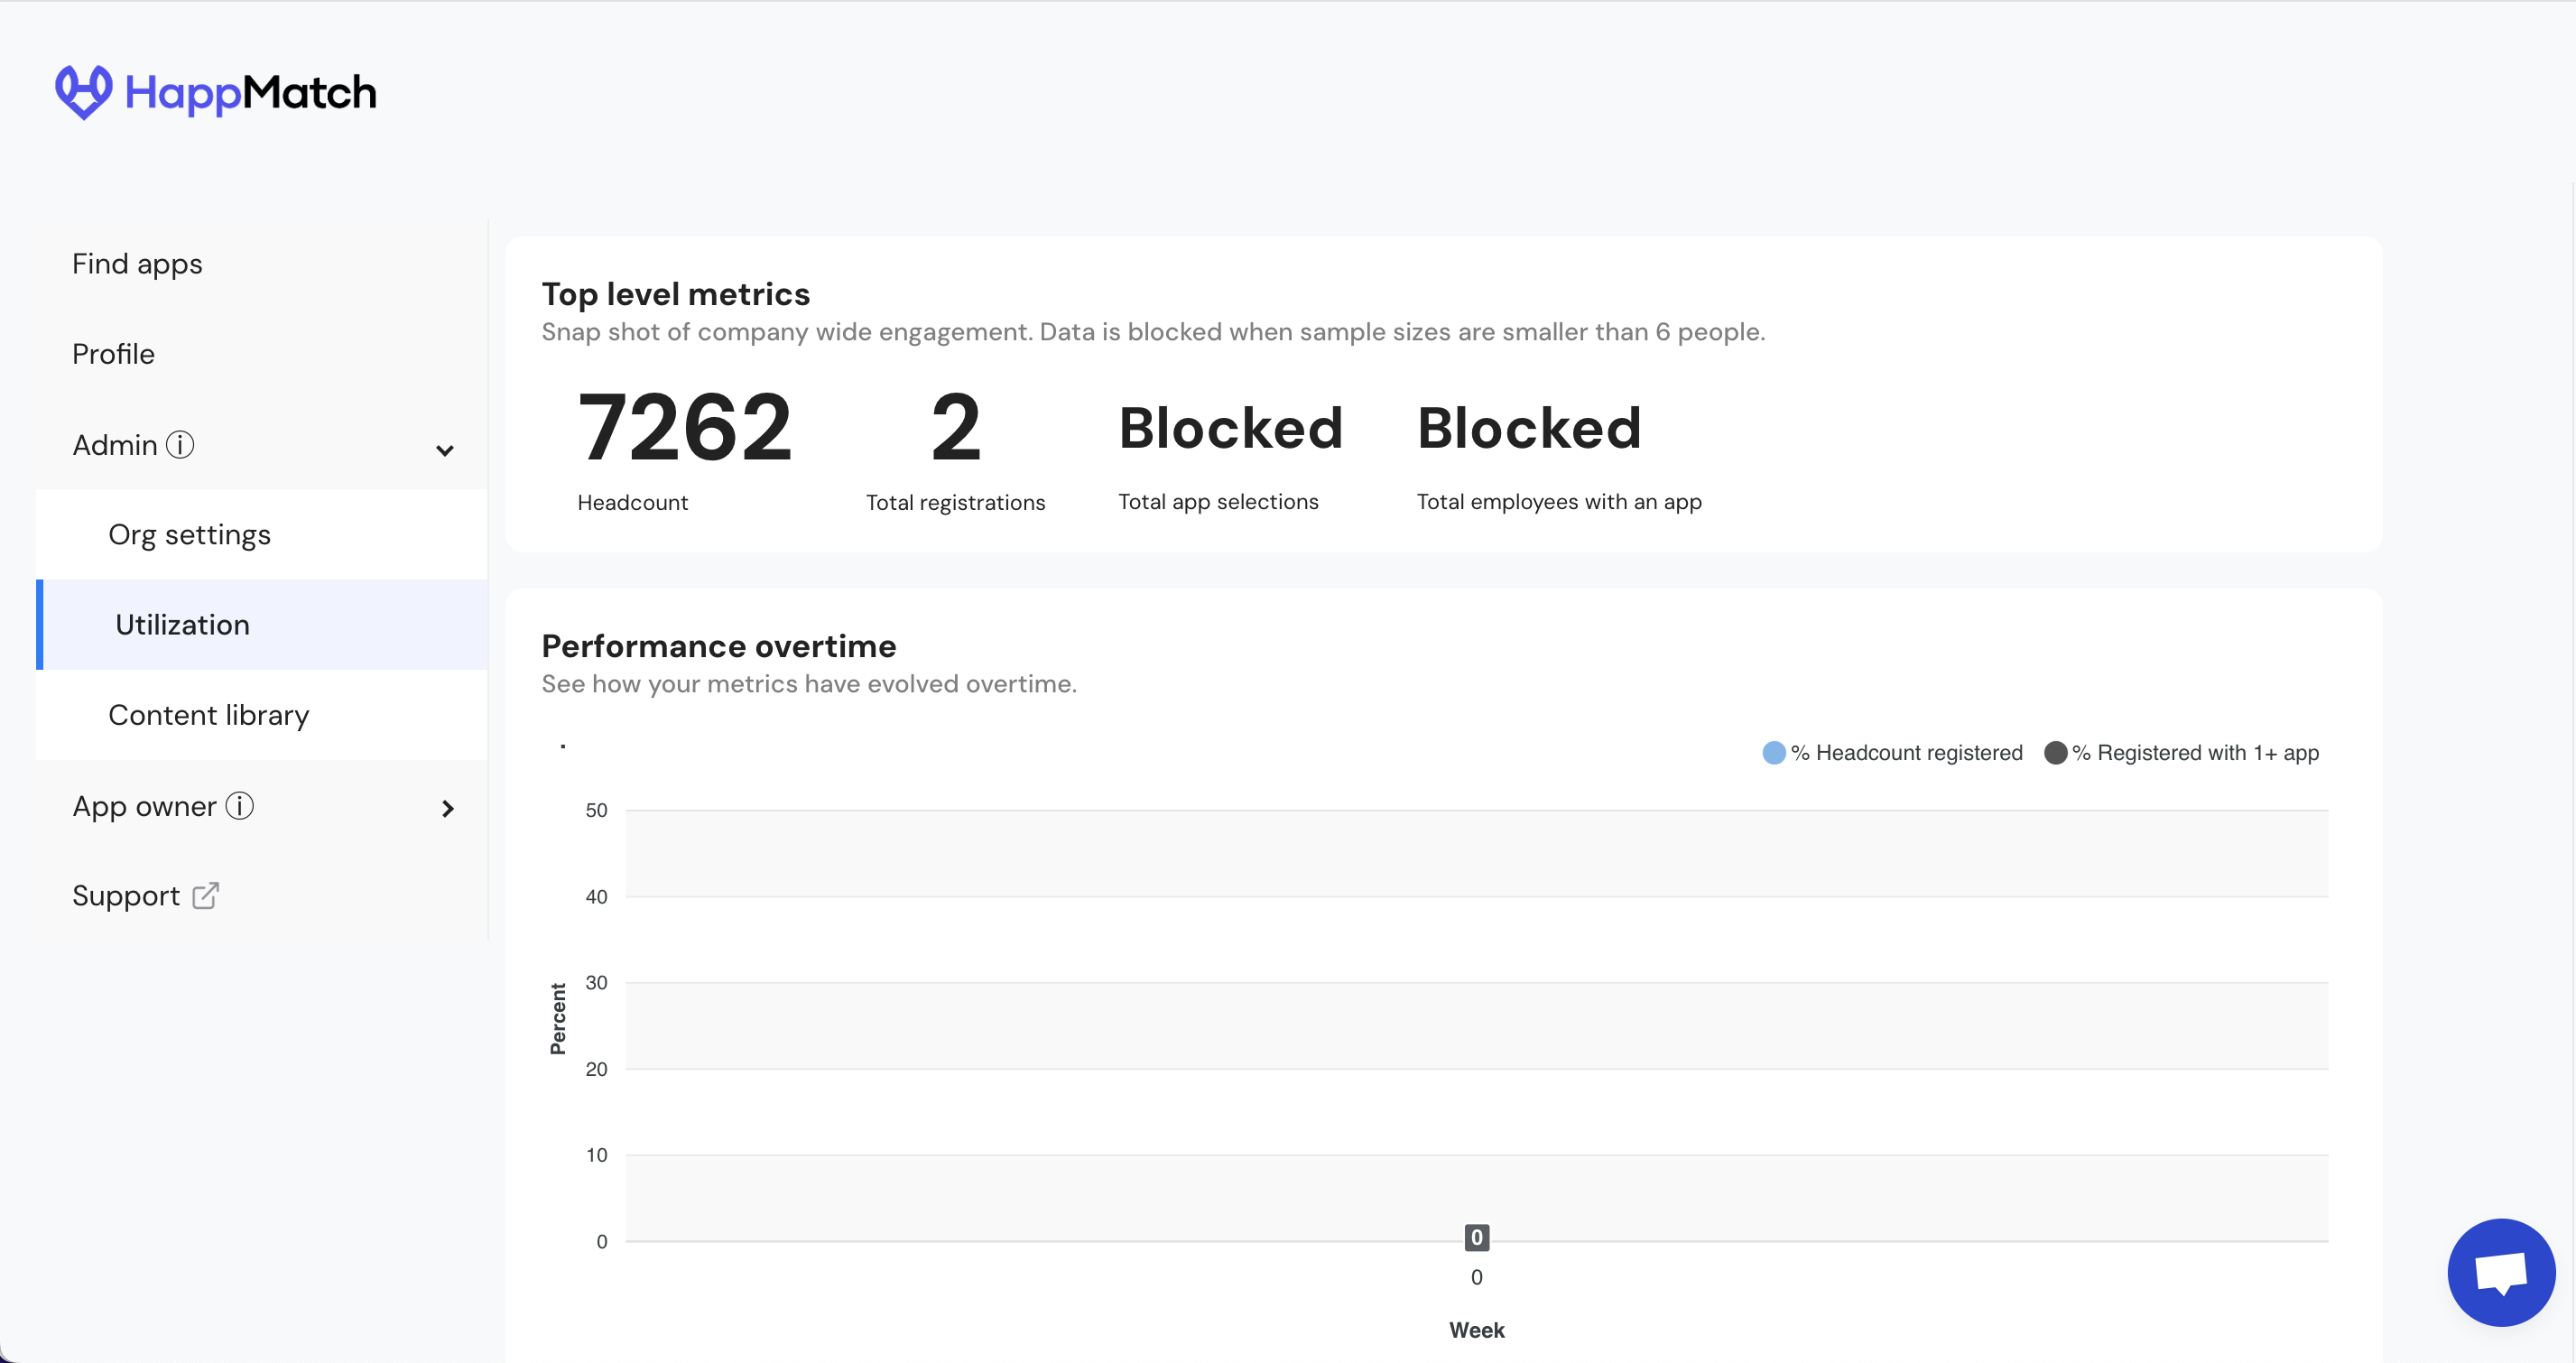The width and height of the screenshot is (2576, 1363).
Task: Click the info icon next to Admin
Action: [180, 444]
